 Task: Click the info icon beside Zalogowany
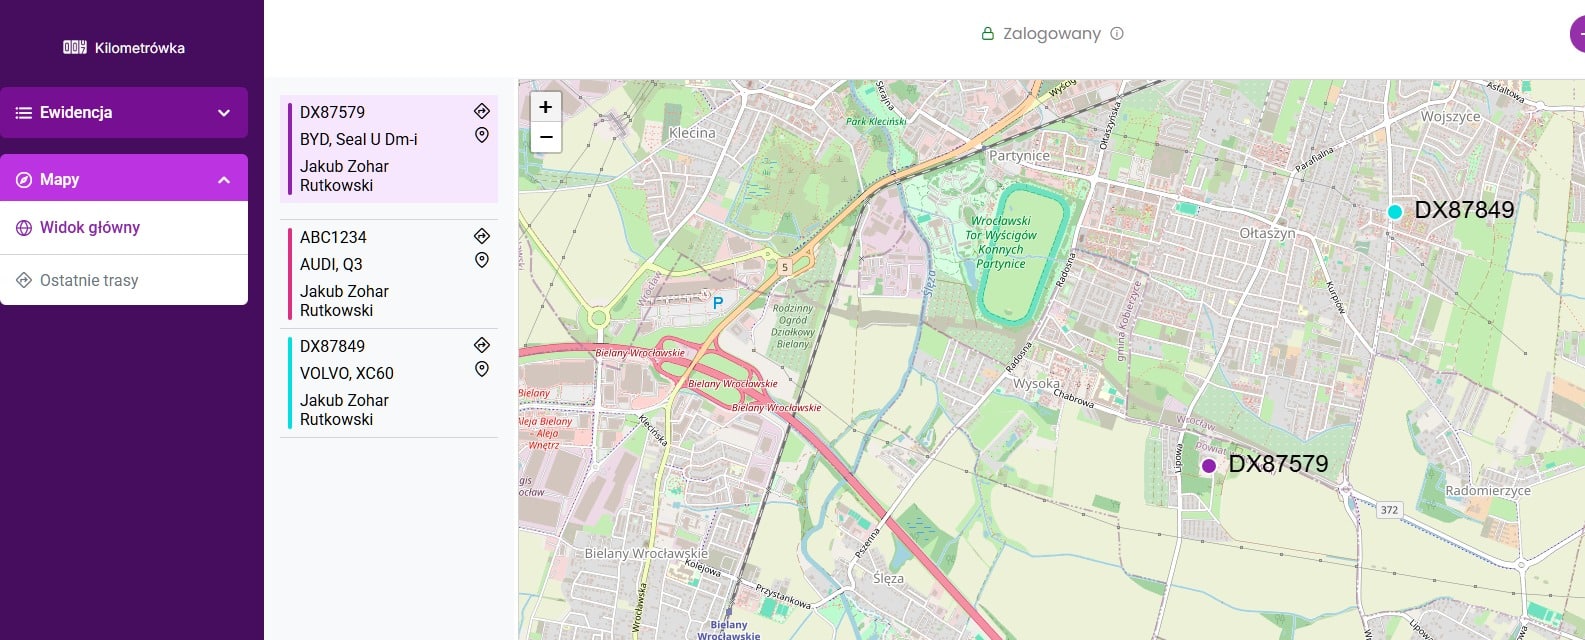1117,33
